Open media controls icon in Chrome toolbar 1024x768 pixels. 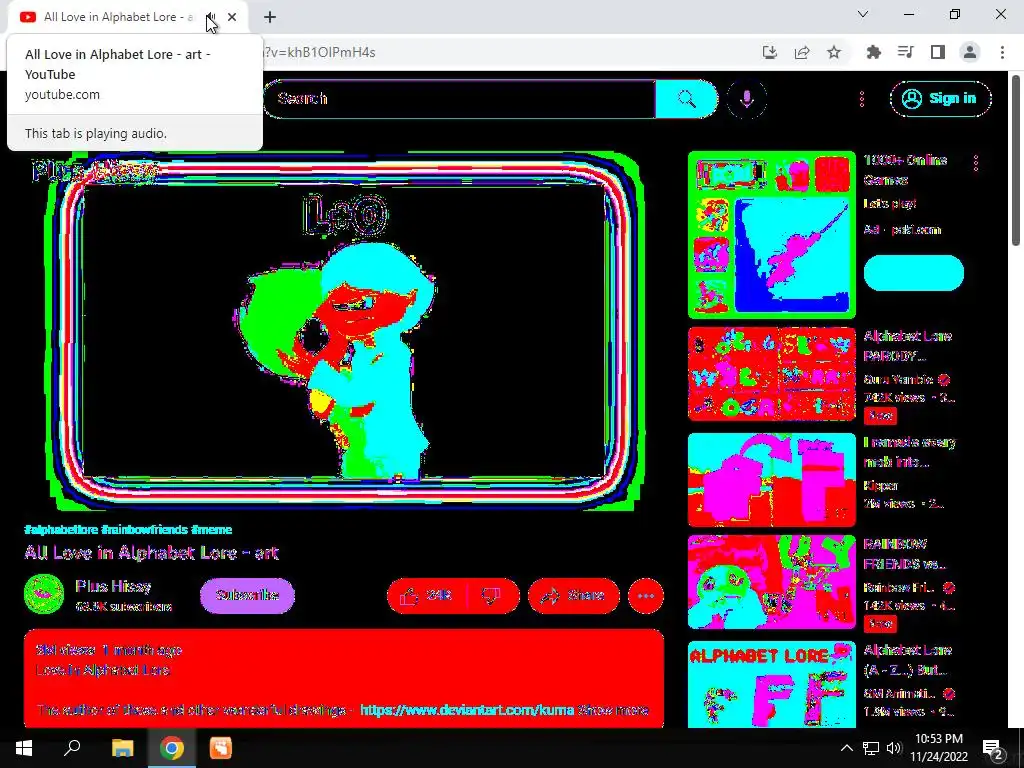click(905, 52)
